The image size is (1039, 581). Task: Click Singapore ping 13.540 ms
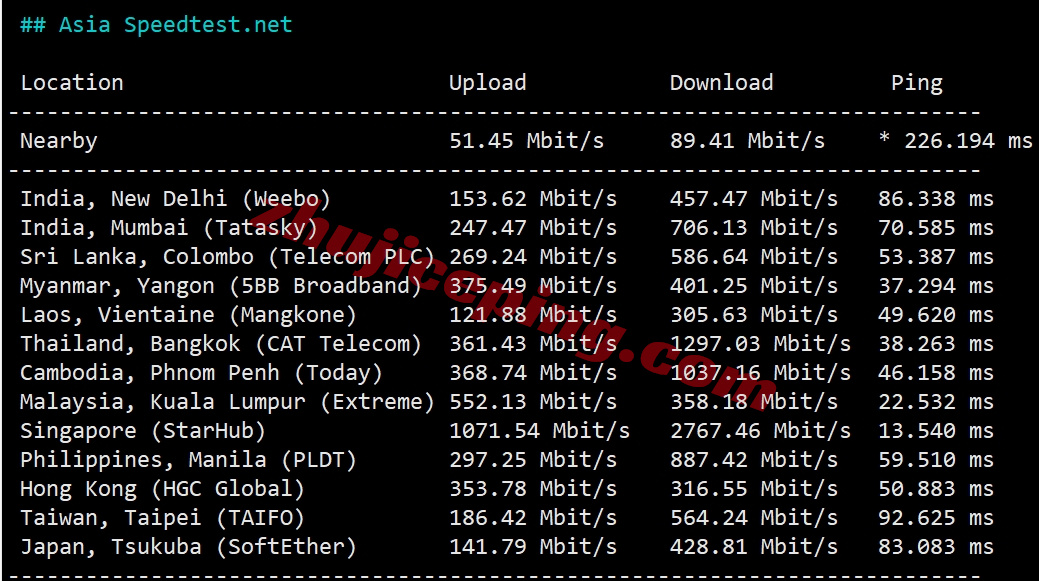pyautogui.click(x=936, y=431)
